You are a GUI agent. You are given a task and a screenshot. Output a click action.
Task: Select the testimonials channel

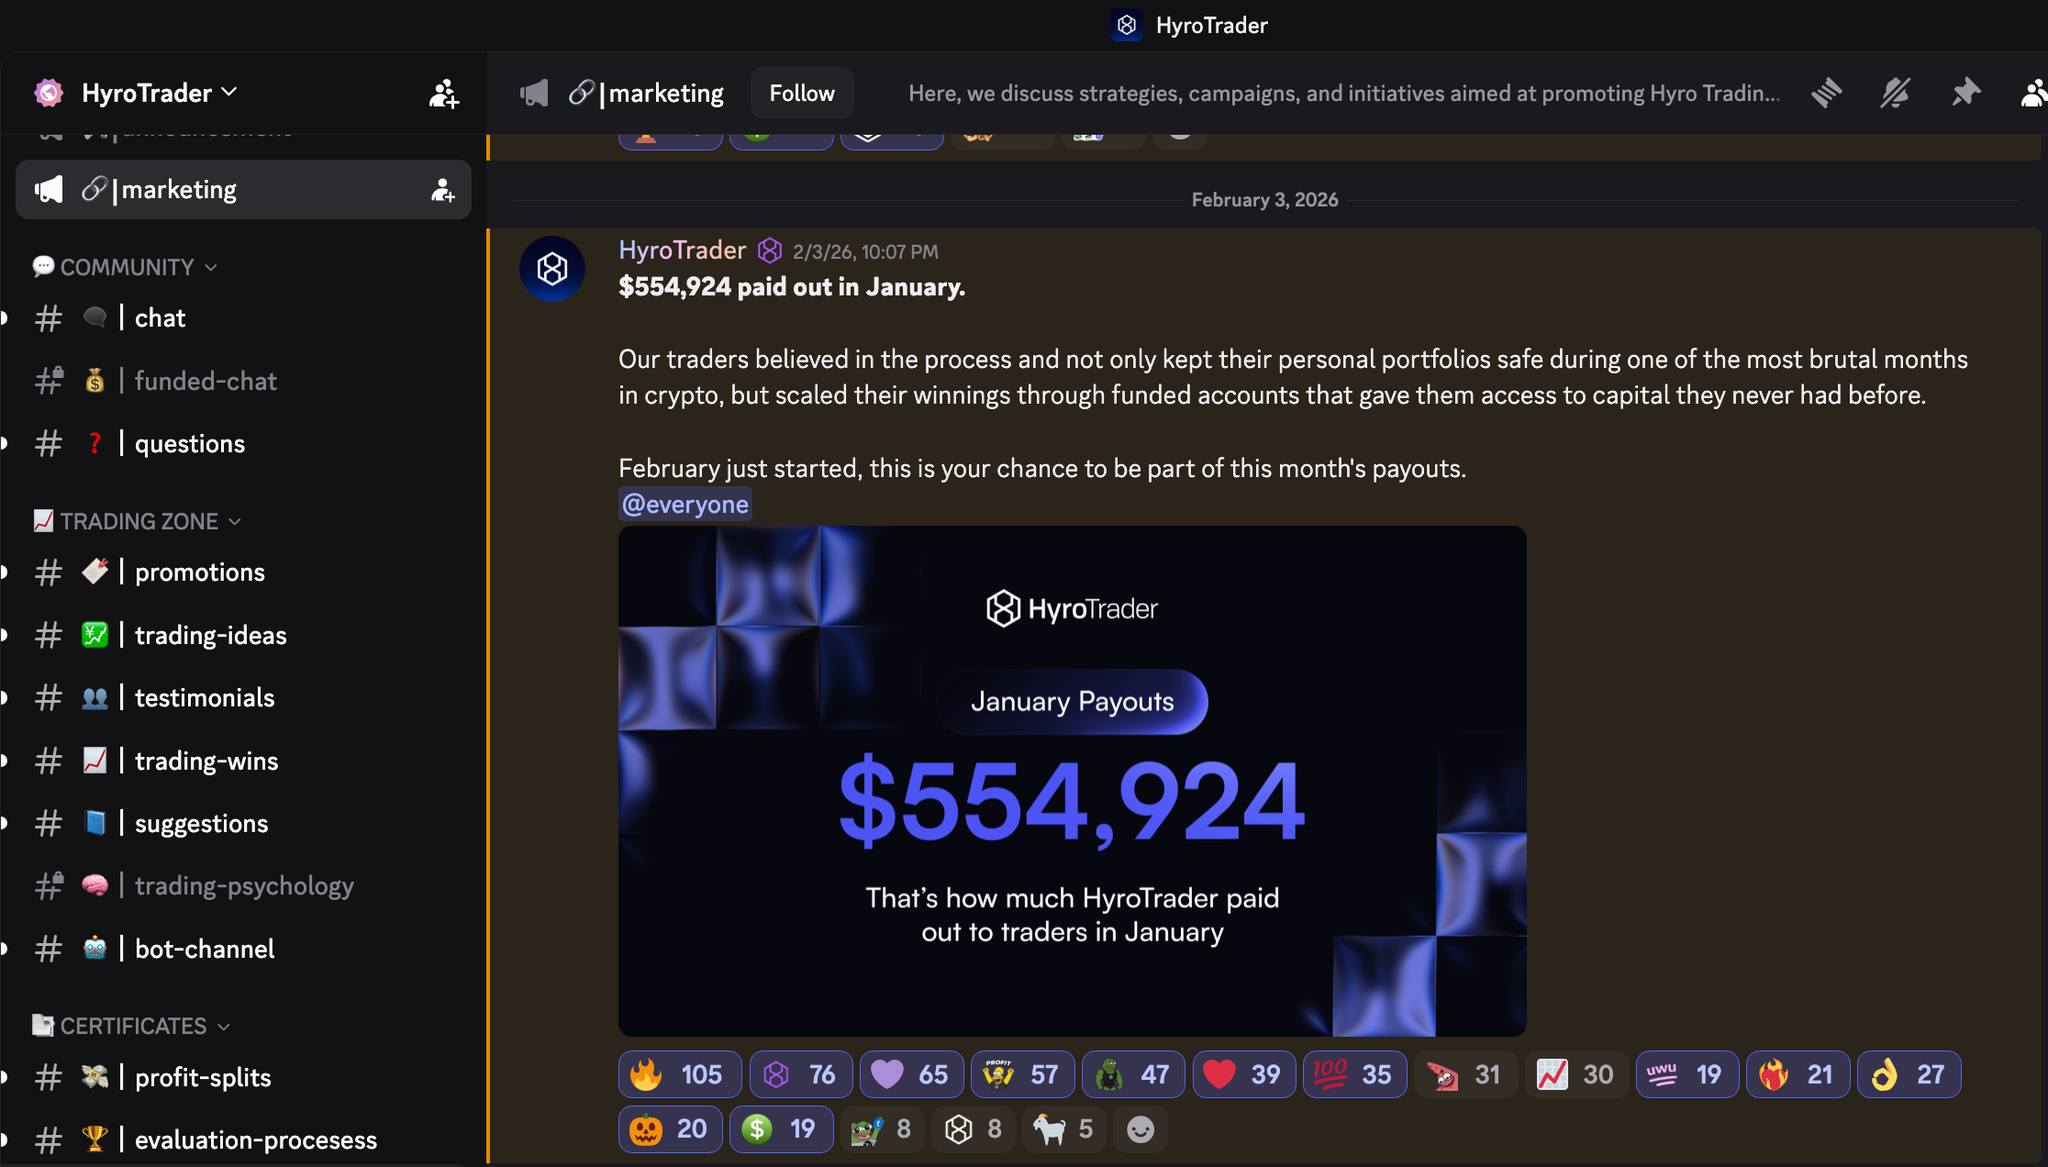[243, 698]
